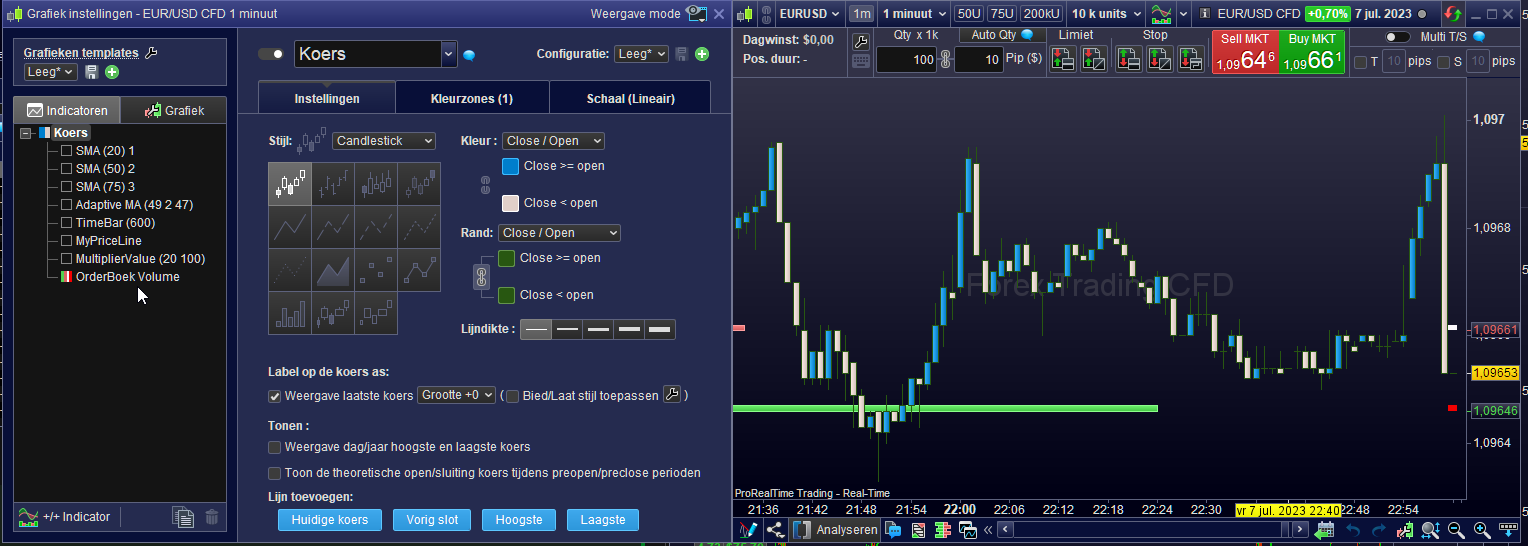
Task: Pick the pale Close < open fill swatch
Action: (510, 203)
